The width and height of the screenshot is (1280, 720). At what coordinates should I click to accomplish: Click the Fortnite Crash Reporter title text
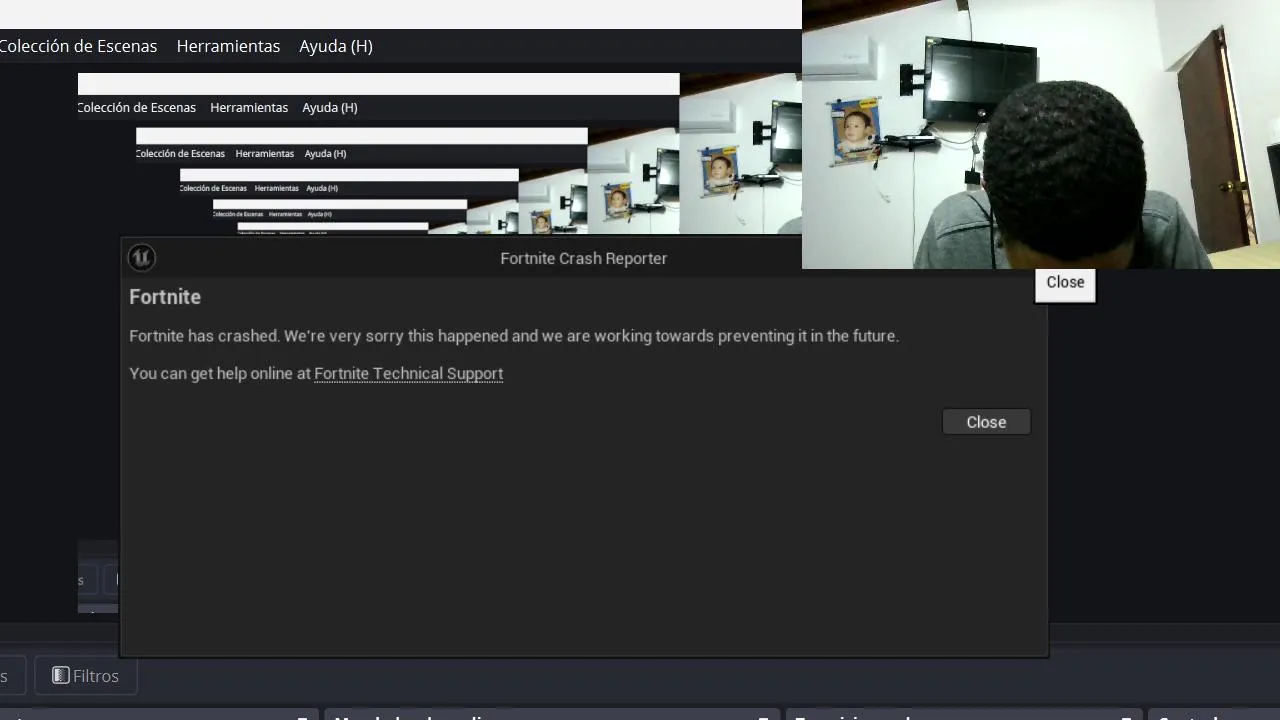(583, 258)
